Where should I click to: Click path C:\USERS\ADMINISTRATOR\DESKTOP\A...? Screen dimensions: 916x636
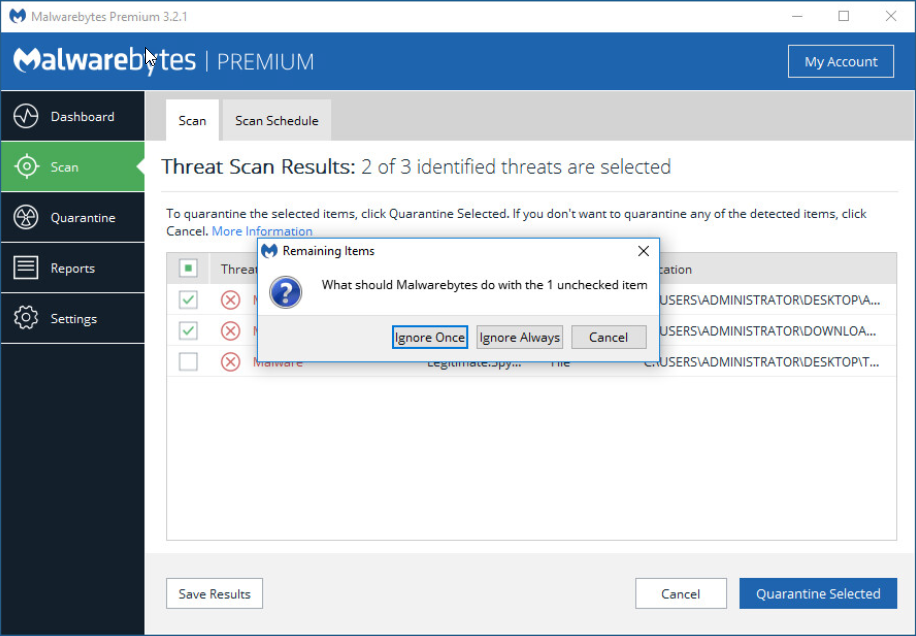click(769, 300)
